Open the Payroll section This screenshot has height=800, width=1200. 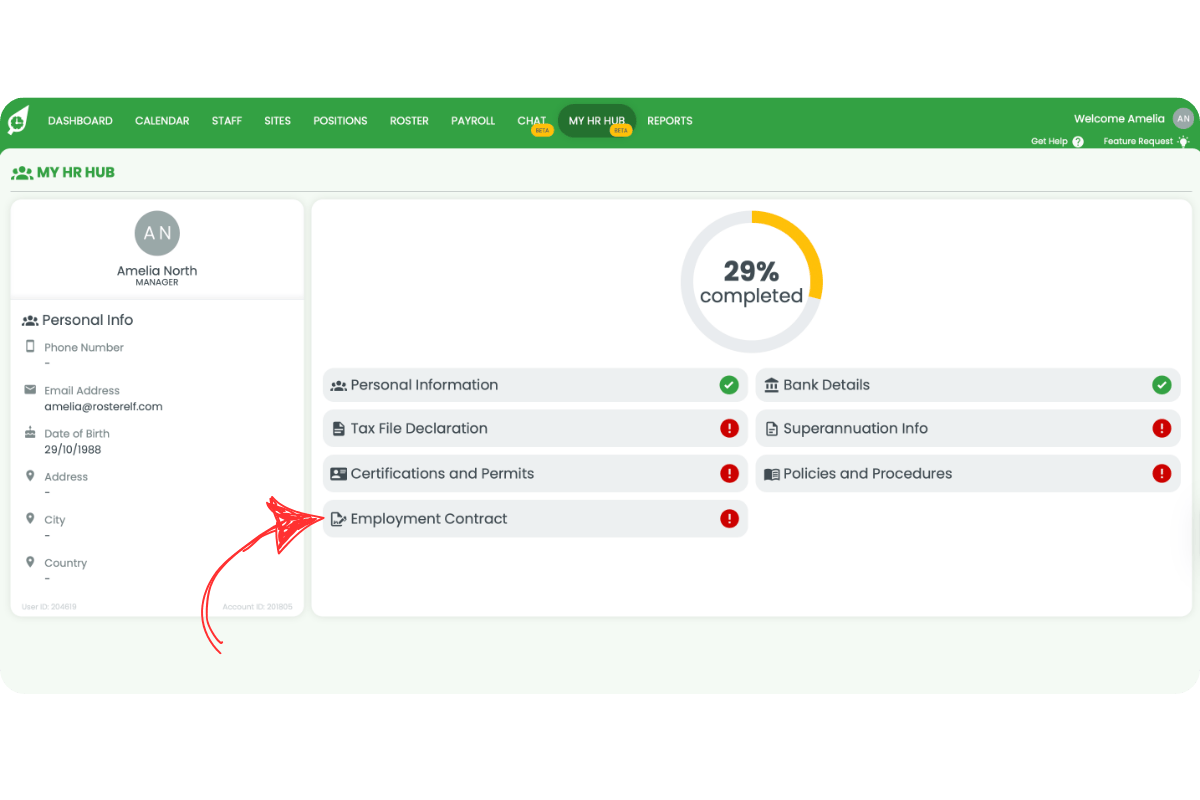pyautogui.click(x=473, y=121)
